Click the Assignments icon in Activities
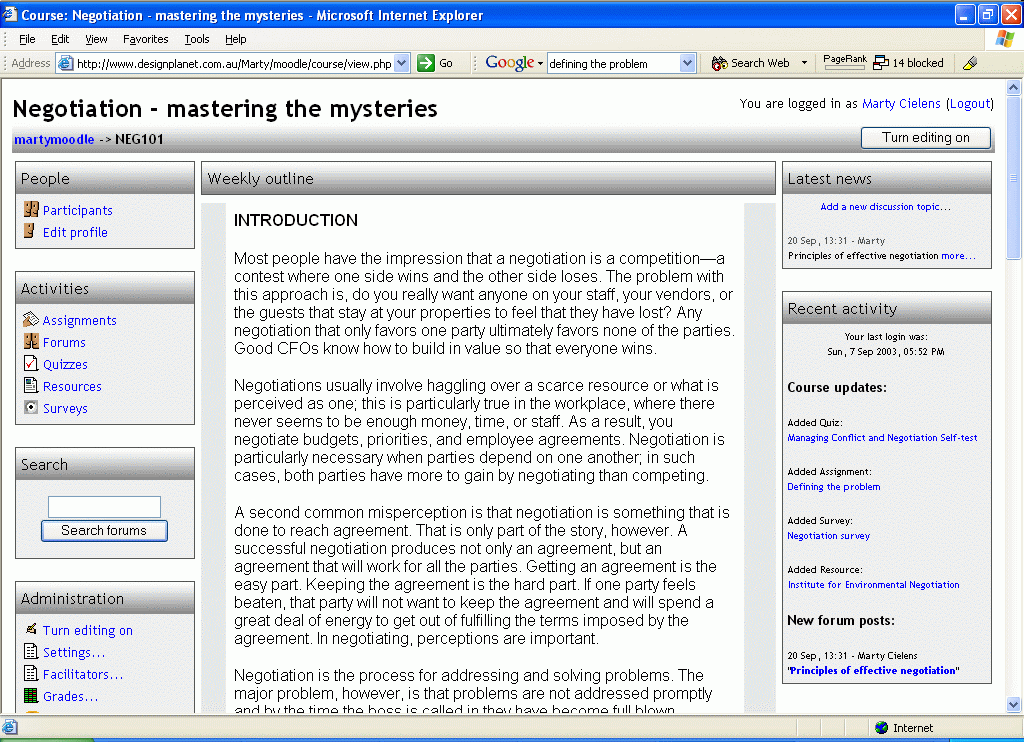The image size is (1024, 742). click(31, 320)
